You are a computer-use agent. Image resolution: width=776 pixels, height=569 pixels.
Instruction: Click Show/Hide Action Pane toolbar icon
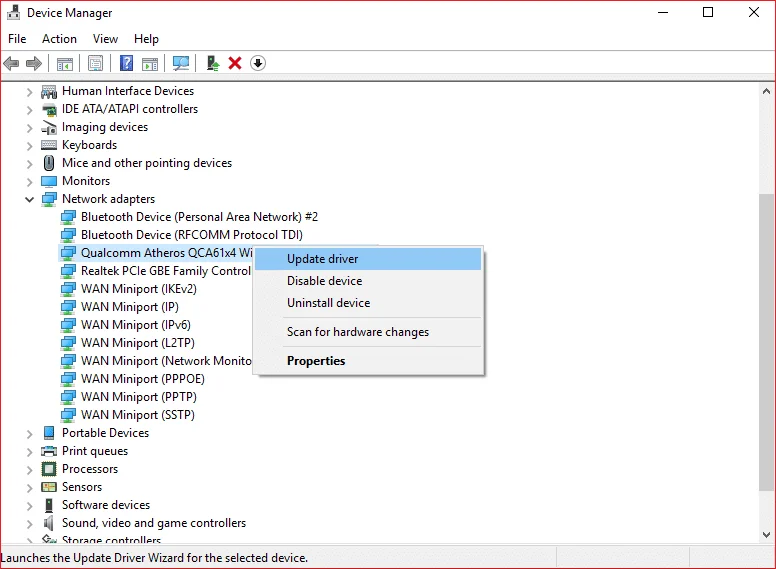point(150,63)
